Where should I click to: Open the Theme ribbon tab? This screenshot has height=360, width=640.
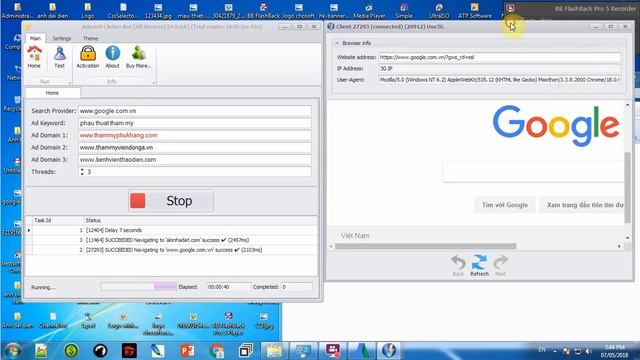tap(90, 38)
